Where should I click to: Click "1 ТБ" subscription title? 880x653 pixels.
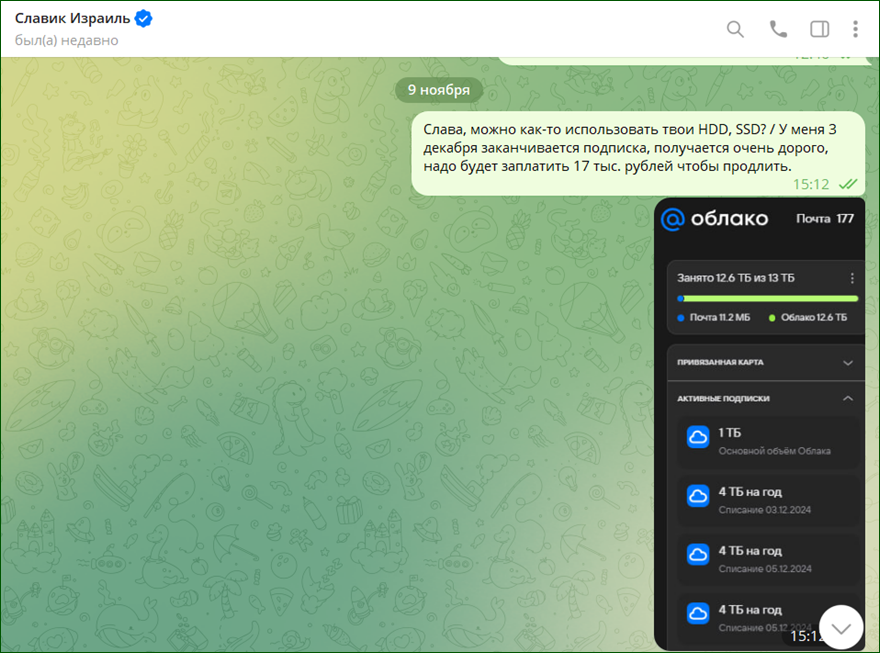(x=730, y=433)
